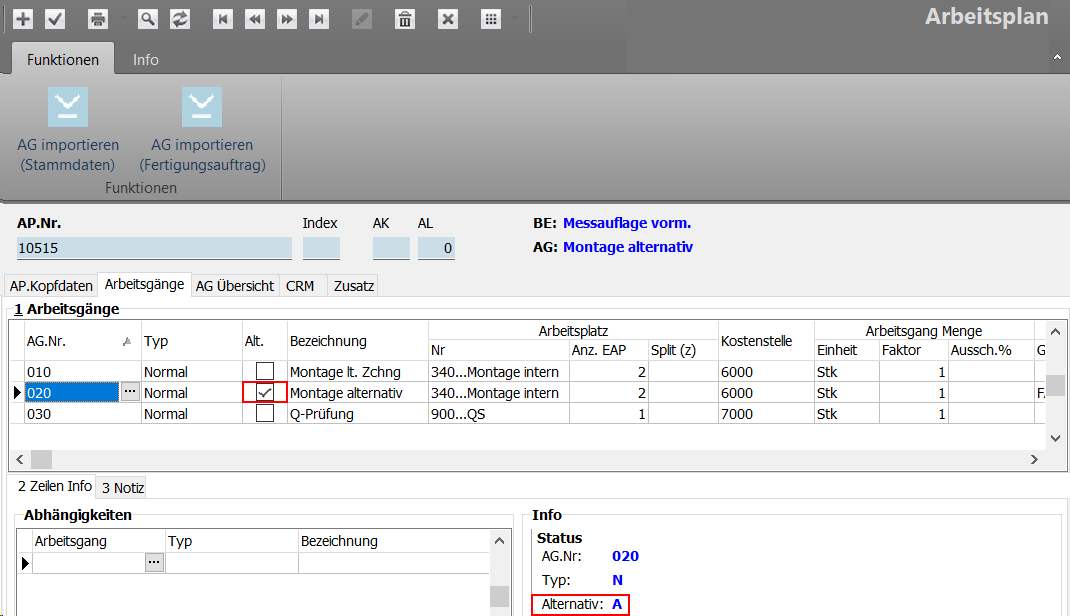Click the print toolbar icon
The height and width of the screenshot is (616, 1070).
pos(98,19)
